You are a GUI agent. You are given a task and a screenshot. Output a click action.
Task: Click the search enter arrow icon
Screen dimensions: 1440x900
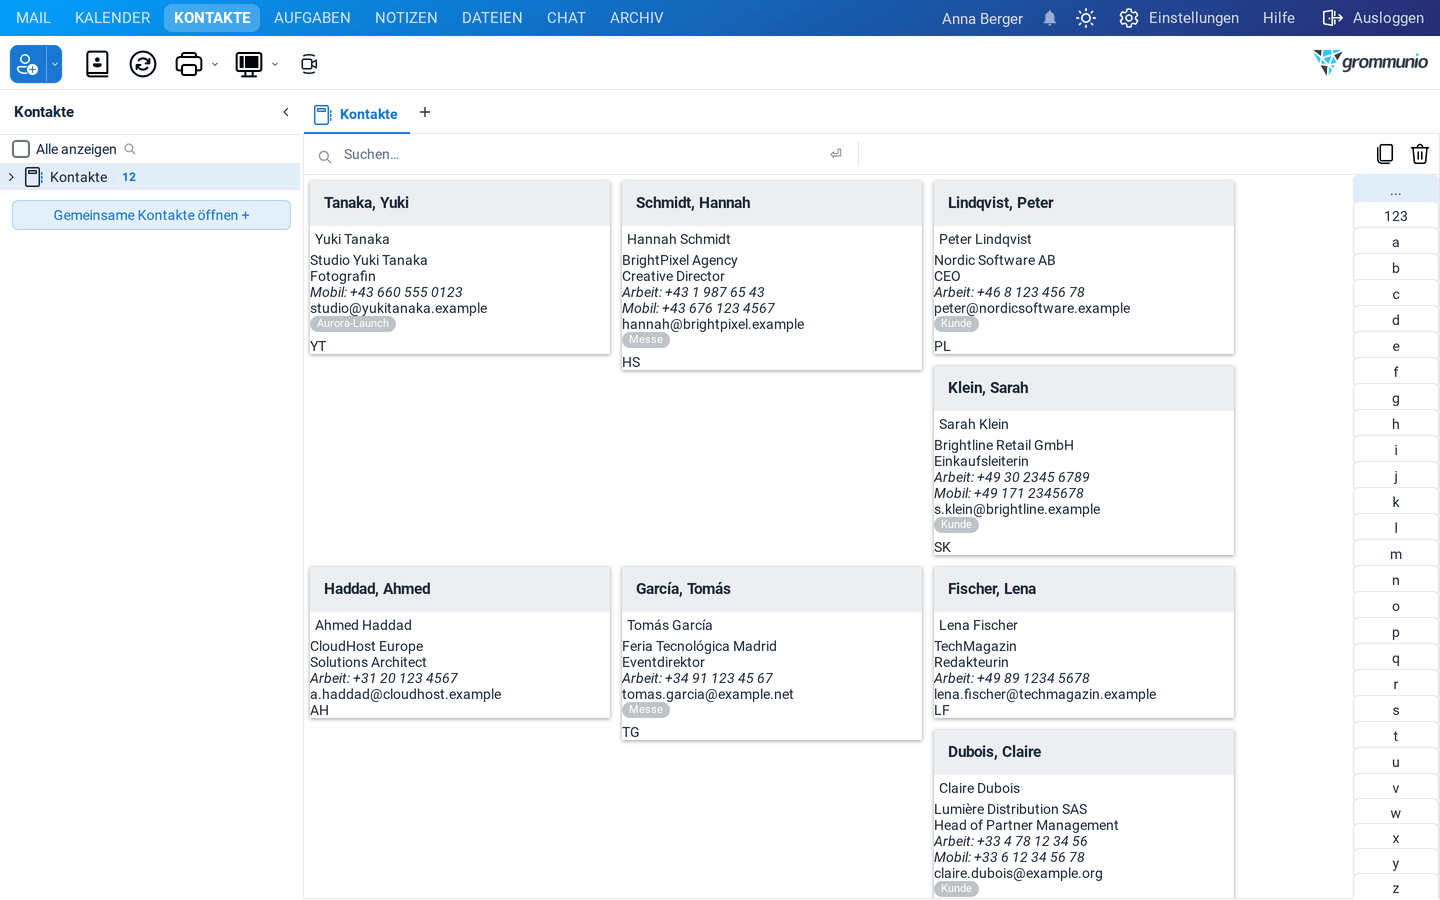pos(836,154)
